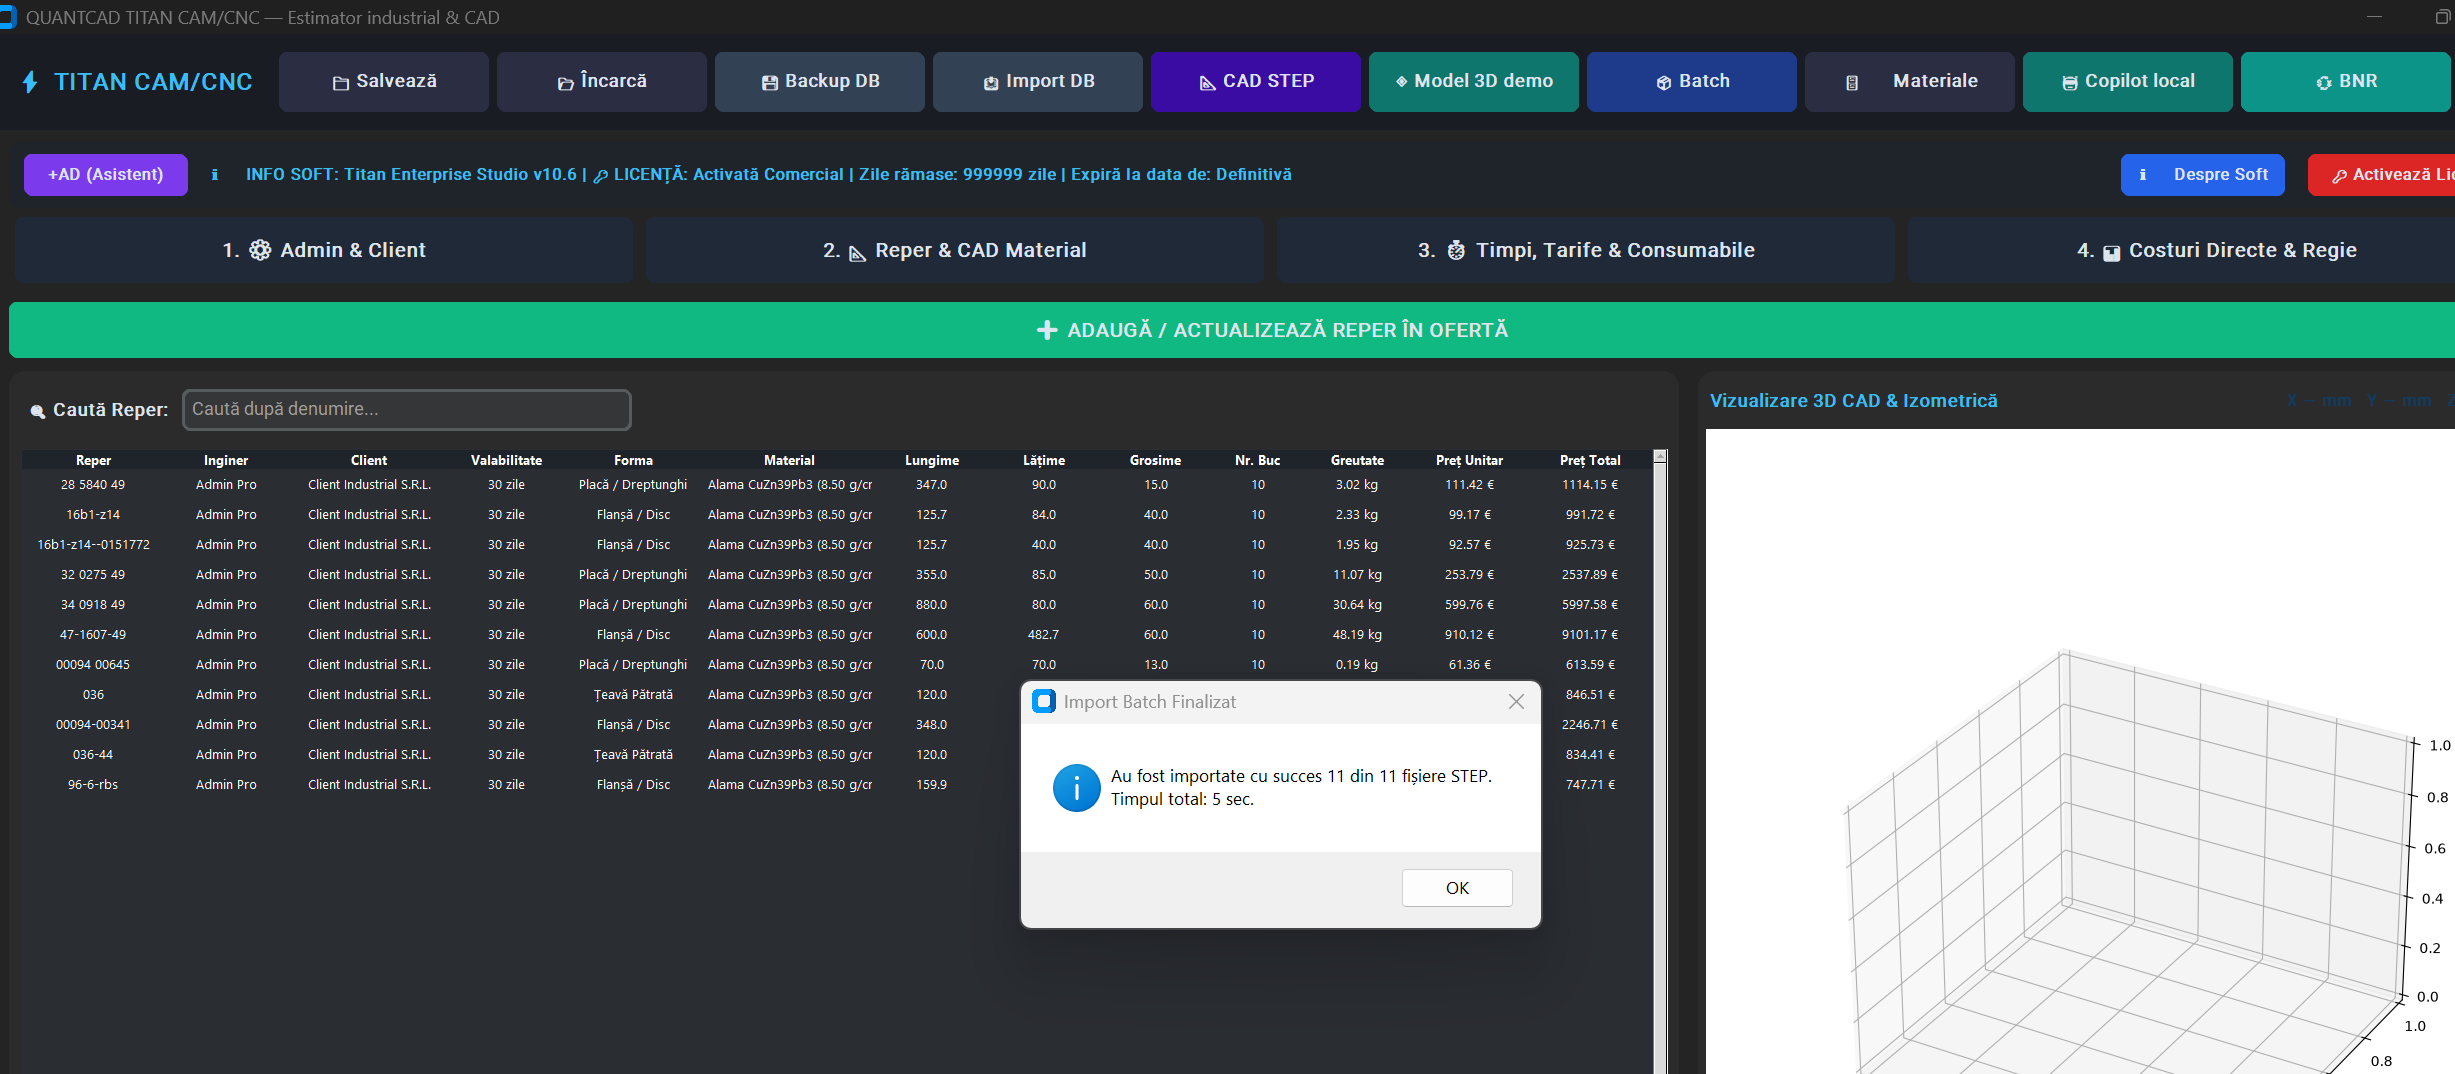This screenshot has width=2455, height=1074.
Task: Click the ruler icon on Reper & CAD tab
Action: (x=857, y=253)
